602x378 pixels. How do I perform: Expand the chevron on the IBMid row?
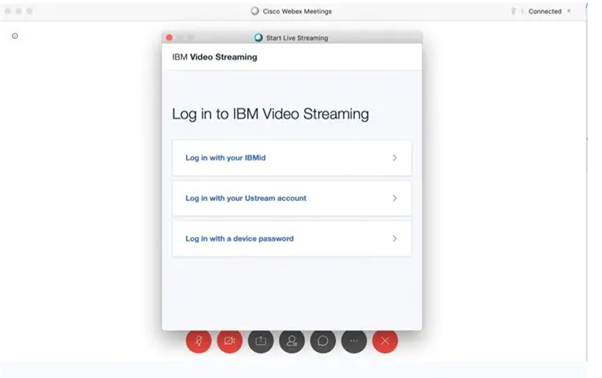394,158
